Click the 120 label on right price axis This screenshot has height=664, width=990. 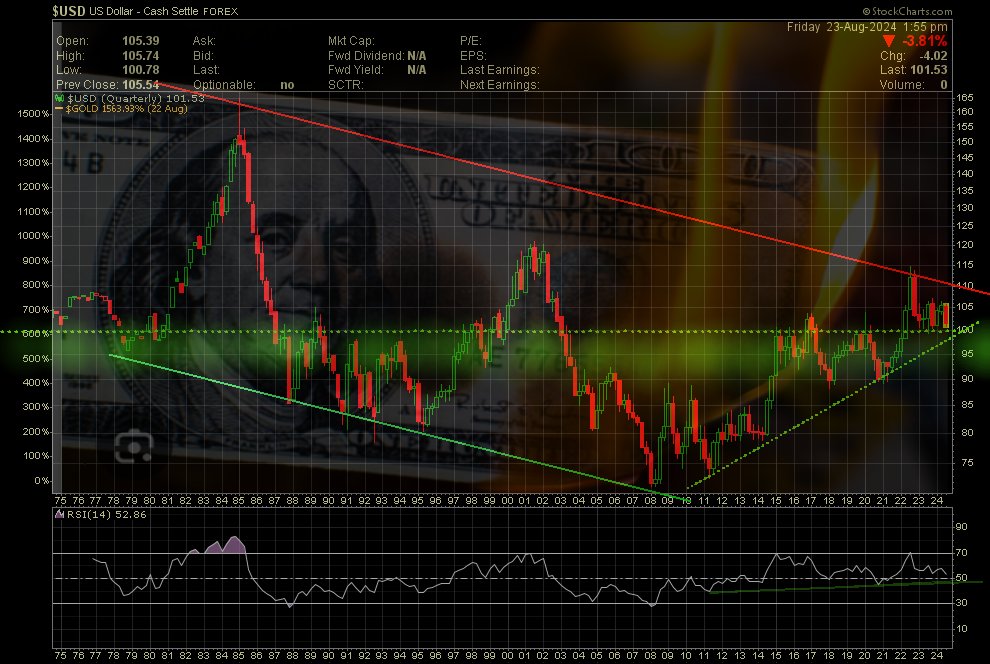(x=965, y=246)
